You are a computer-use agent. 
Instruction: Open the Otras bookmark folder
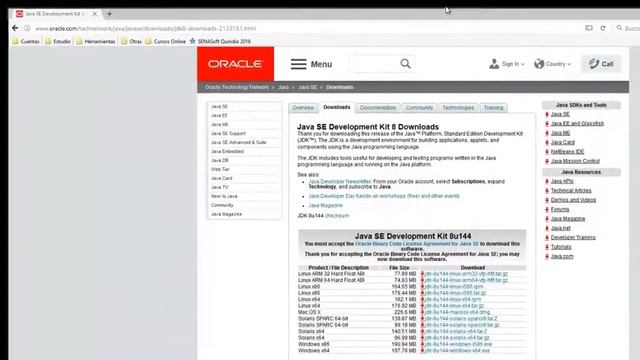tap(131, 41)
